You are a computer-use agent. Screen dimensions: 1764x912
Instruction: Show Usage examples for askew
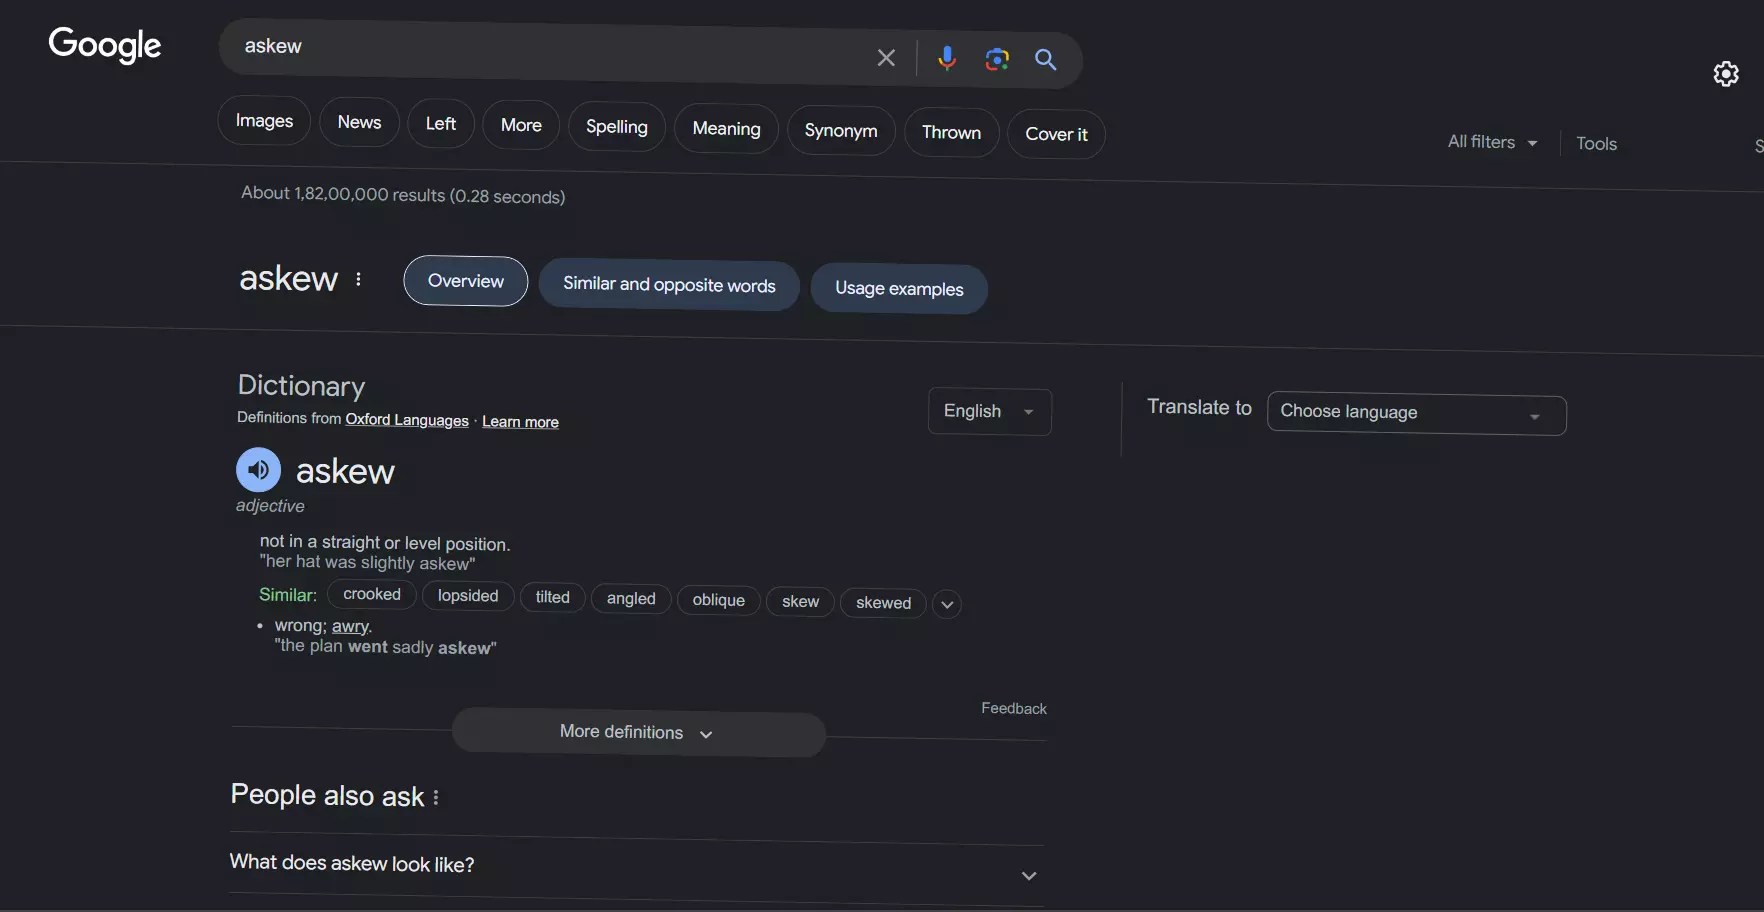898,289
